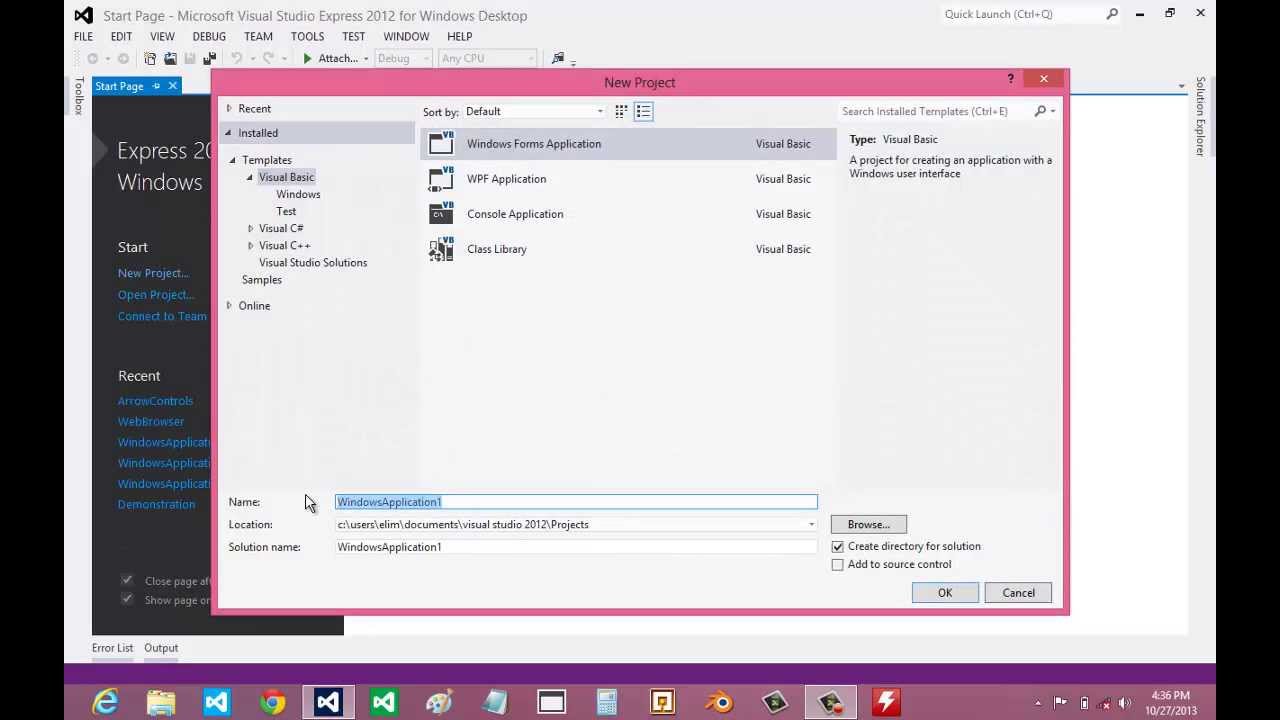The width and height of the screenshot is (1280, 720).
Task: Choose the WPF Application template icon
Action: click(x=441, y=179)
